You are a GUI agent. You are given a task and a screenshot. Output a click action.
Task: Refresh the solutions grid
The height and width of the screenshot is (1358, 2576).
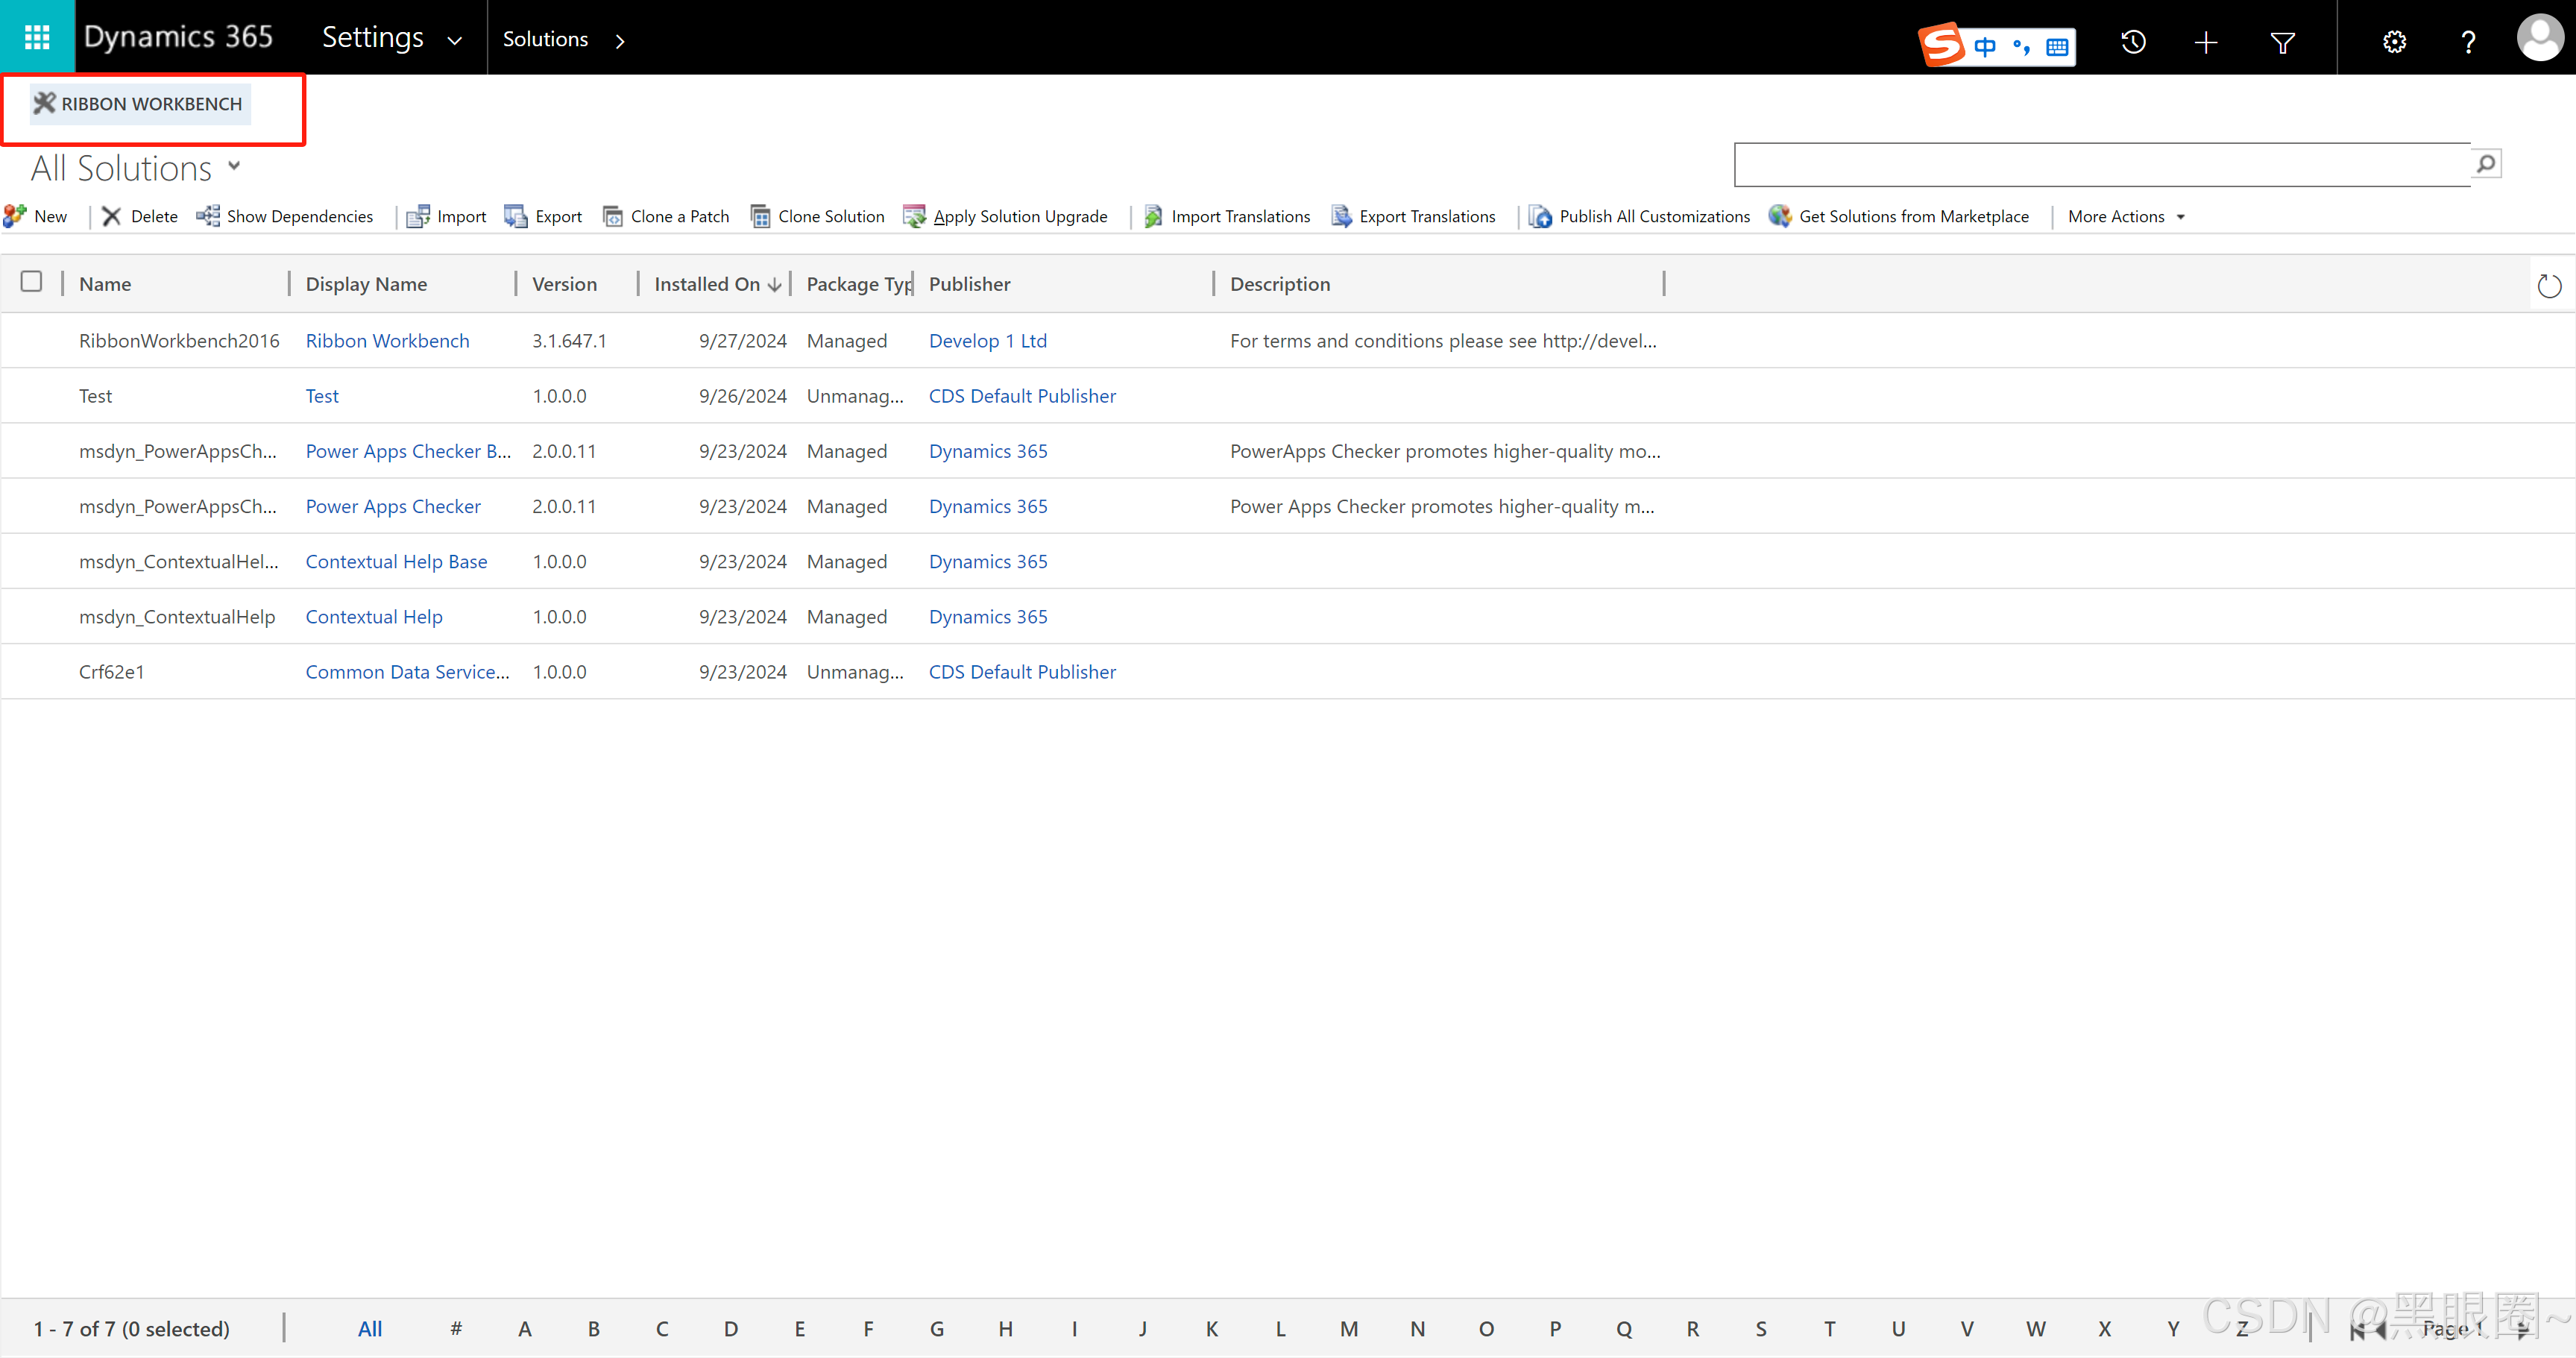(x=2549, y=286)
